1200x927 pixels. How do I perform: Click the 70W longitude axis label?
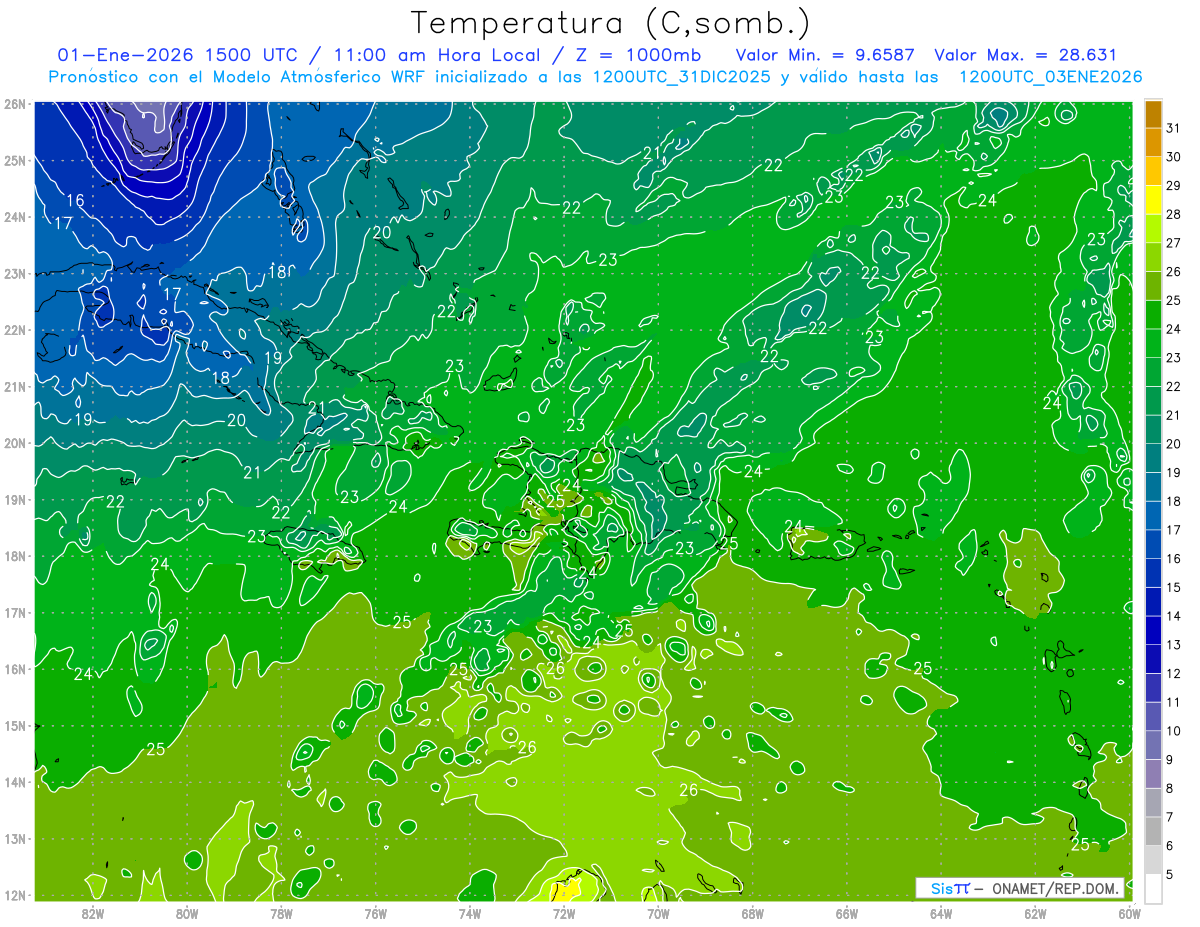coord(658,913)
